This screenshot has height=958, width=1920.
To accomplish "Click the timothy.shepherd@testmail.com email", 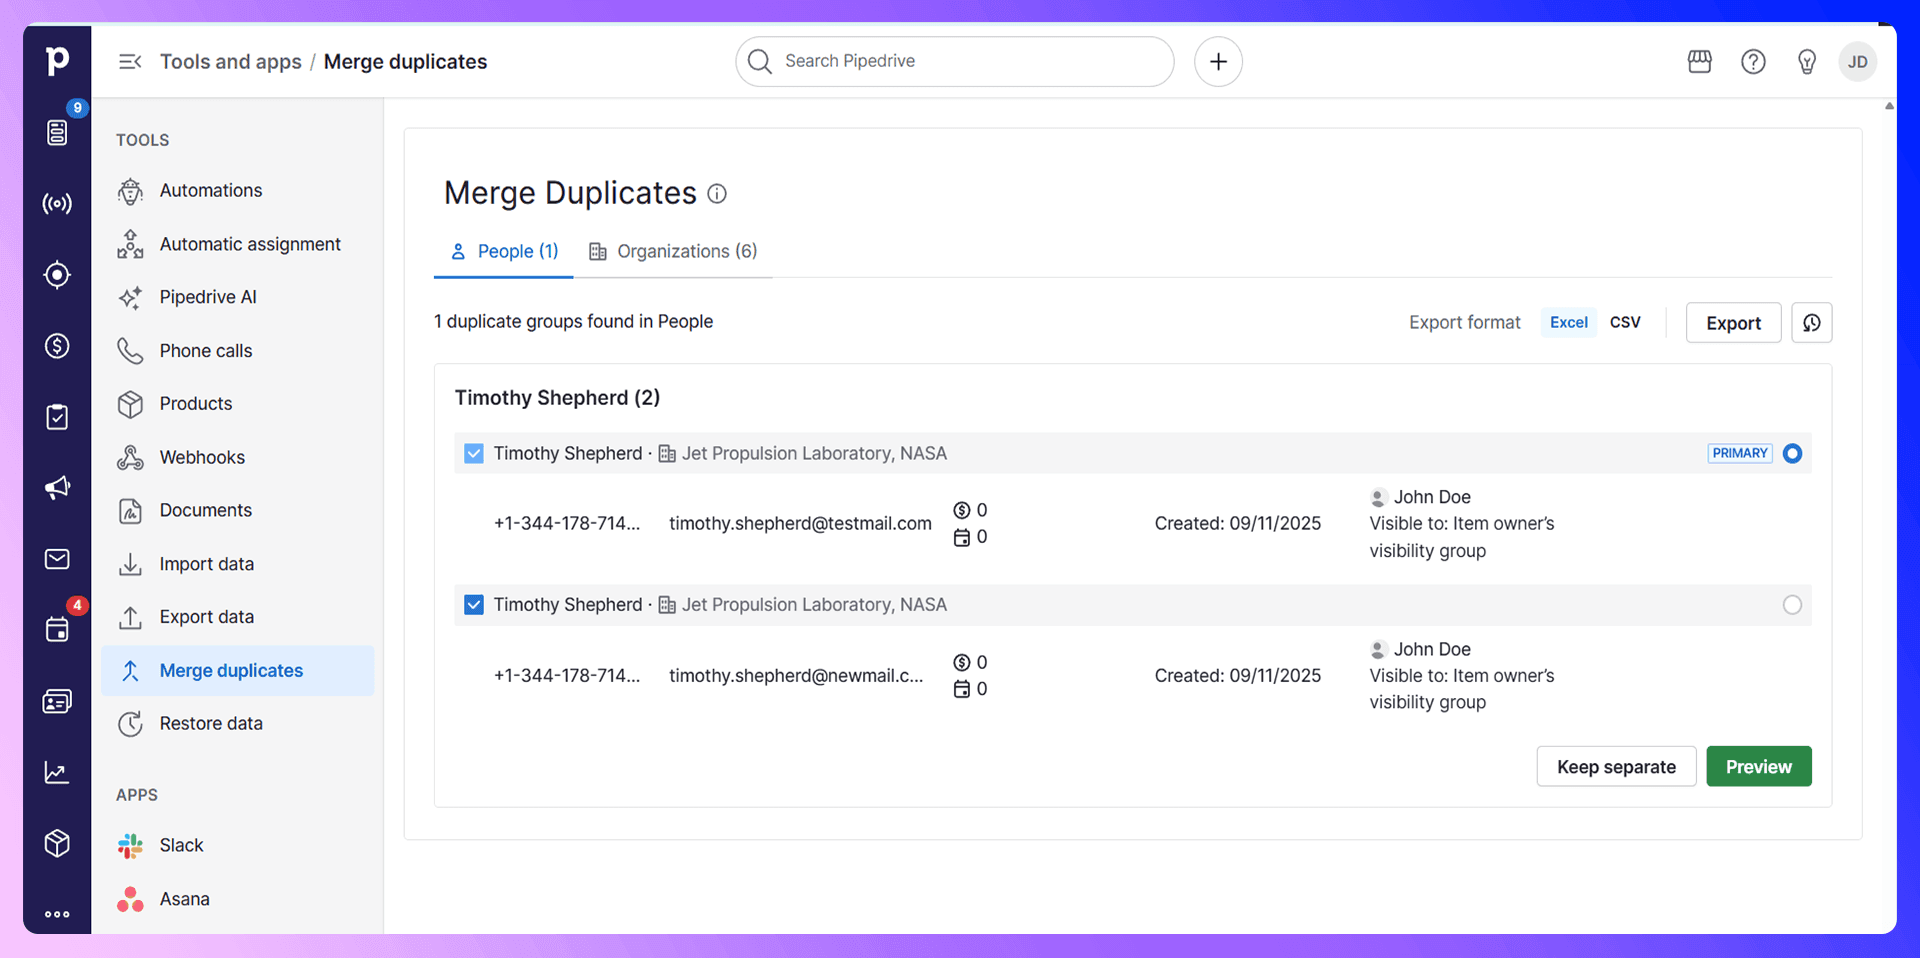I will click(800, 524).
